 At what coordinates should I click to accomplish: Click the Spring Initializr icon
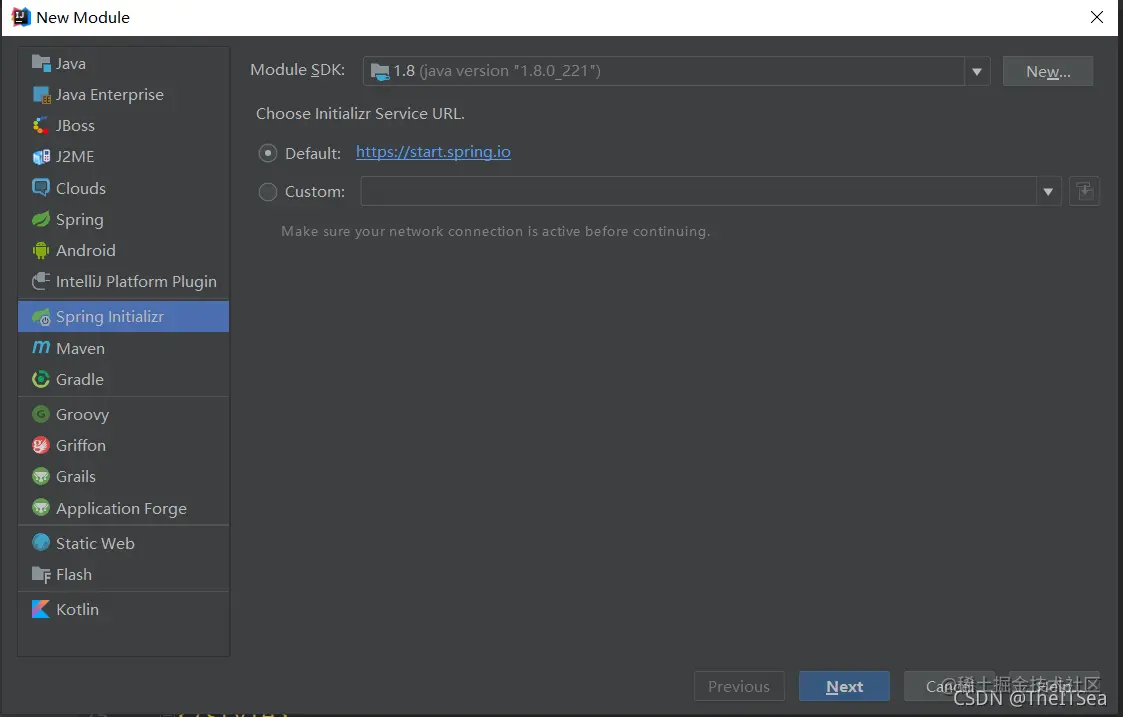[41, 317]
